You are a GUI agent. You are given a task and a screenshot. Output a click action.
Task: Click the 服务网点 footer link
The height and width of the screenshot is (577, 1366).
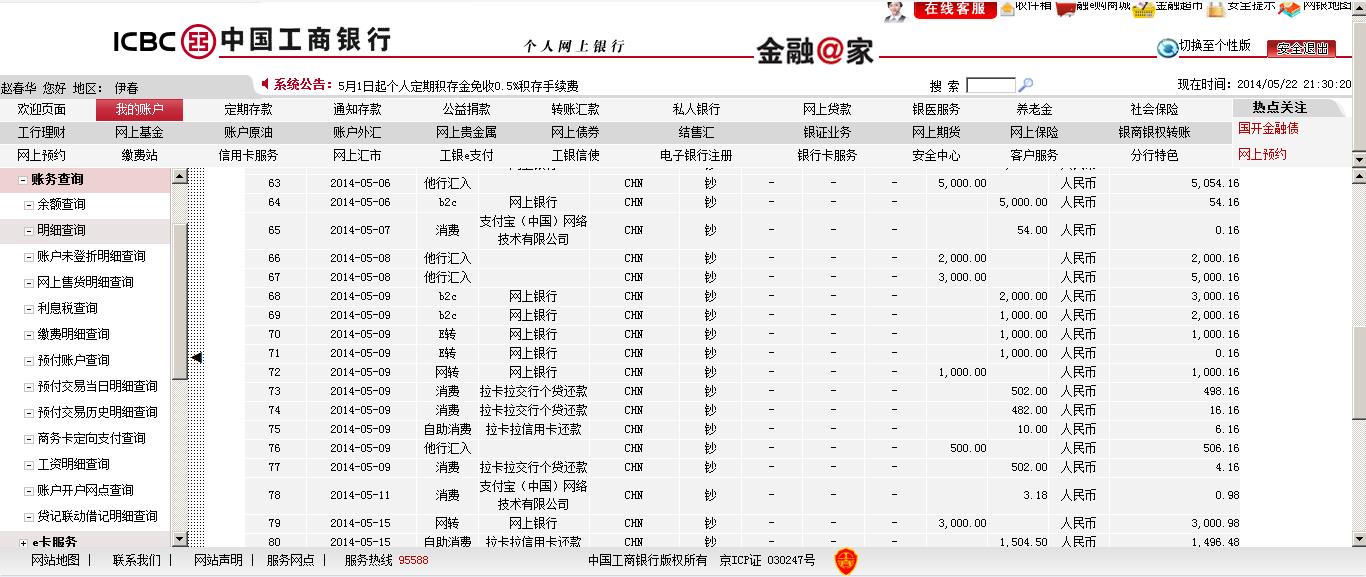click(290, 560)
